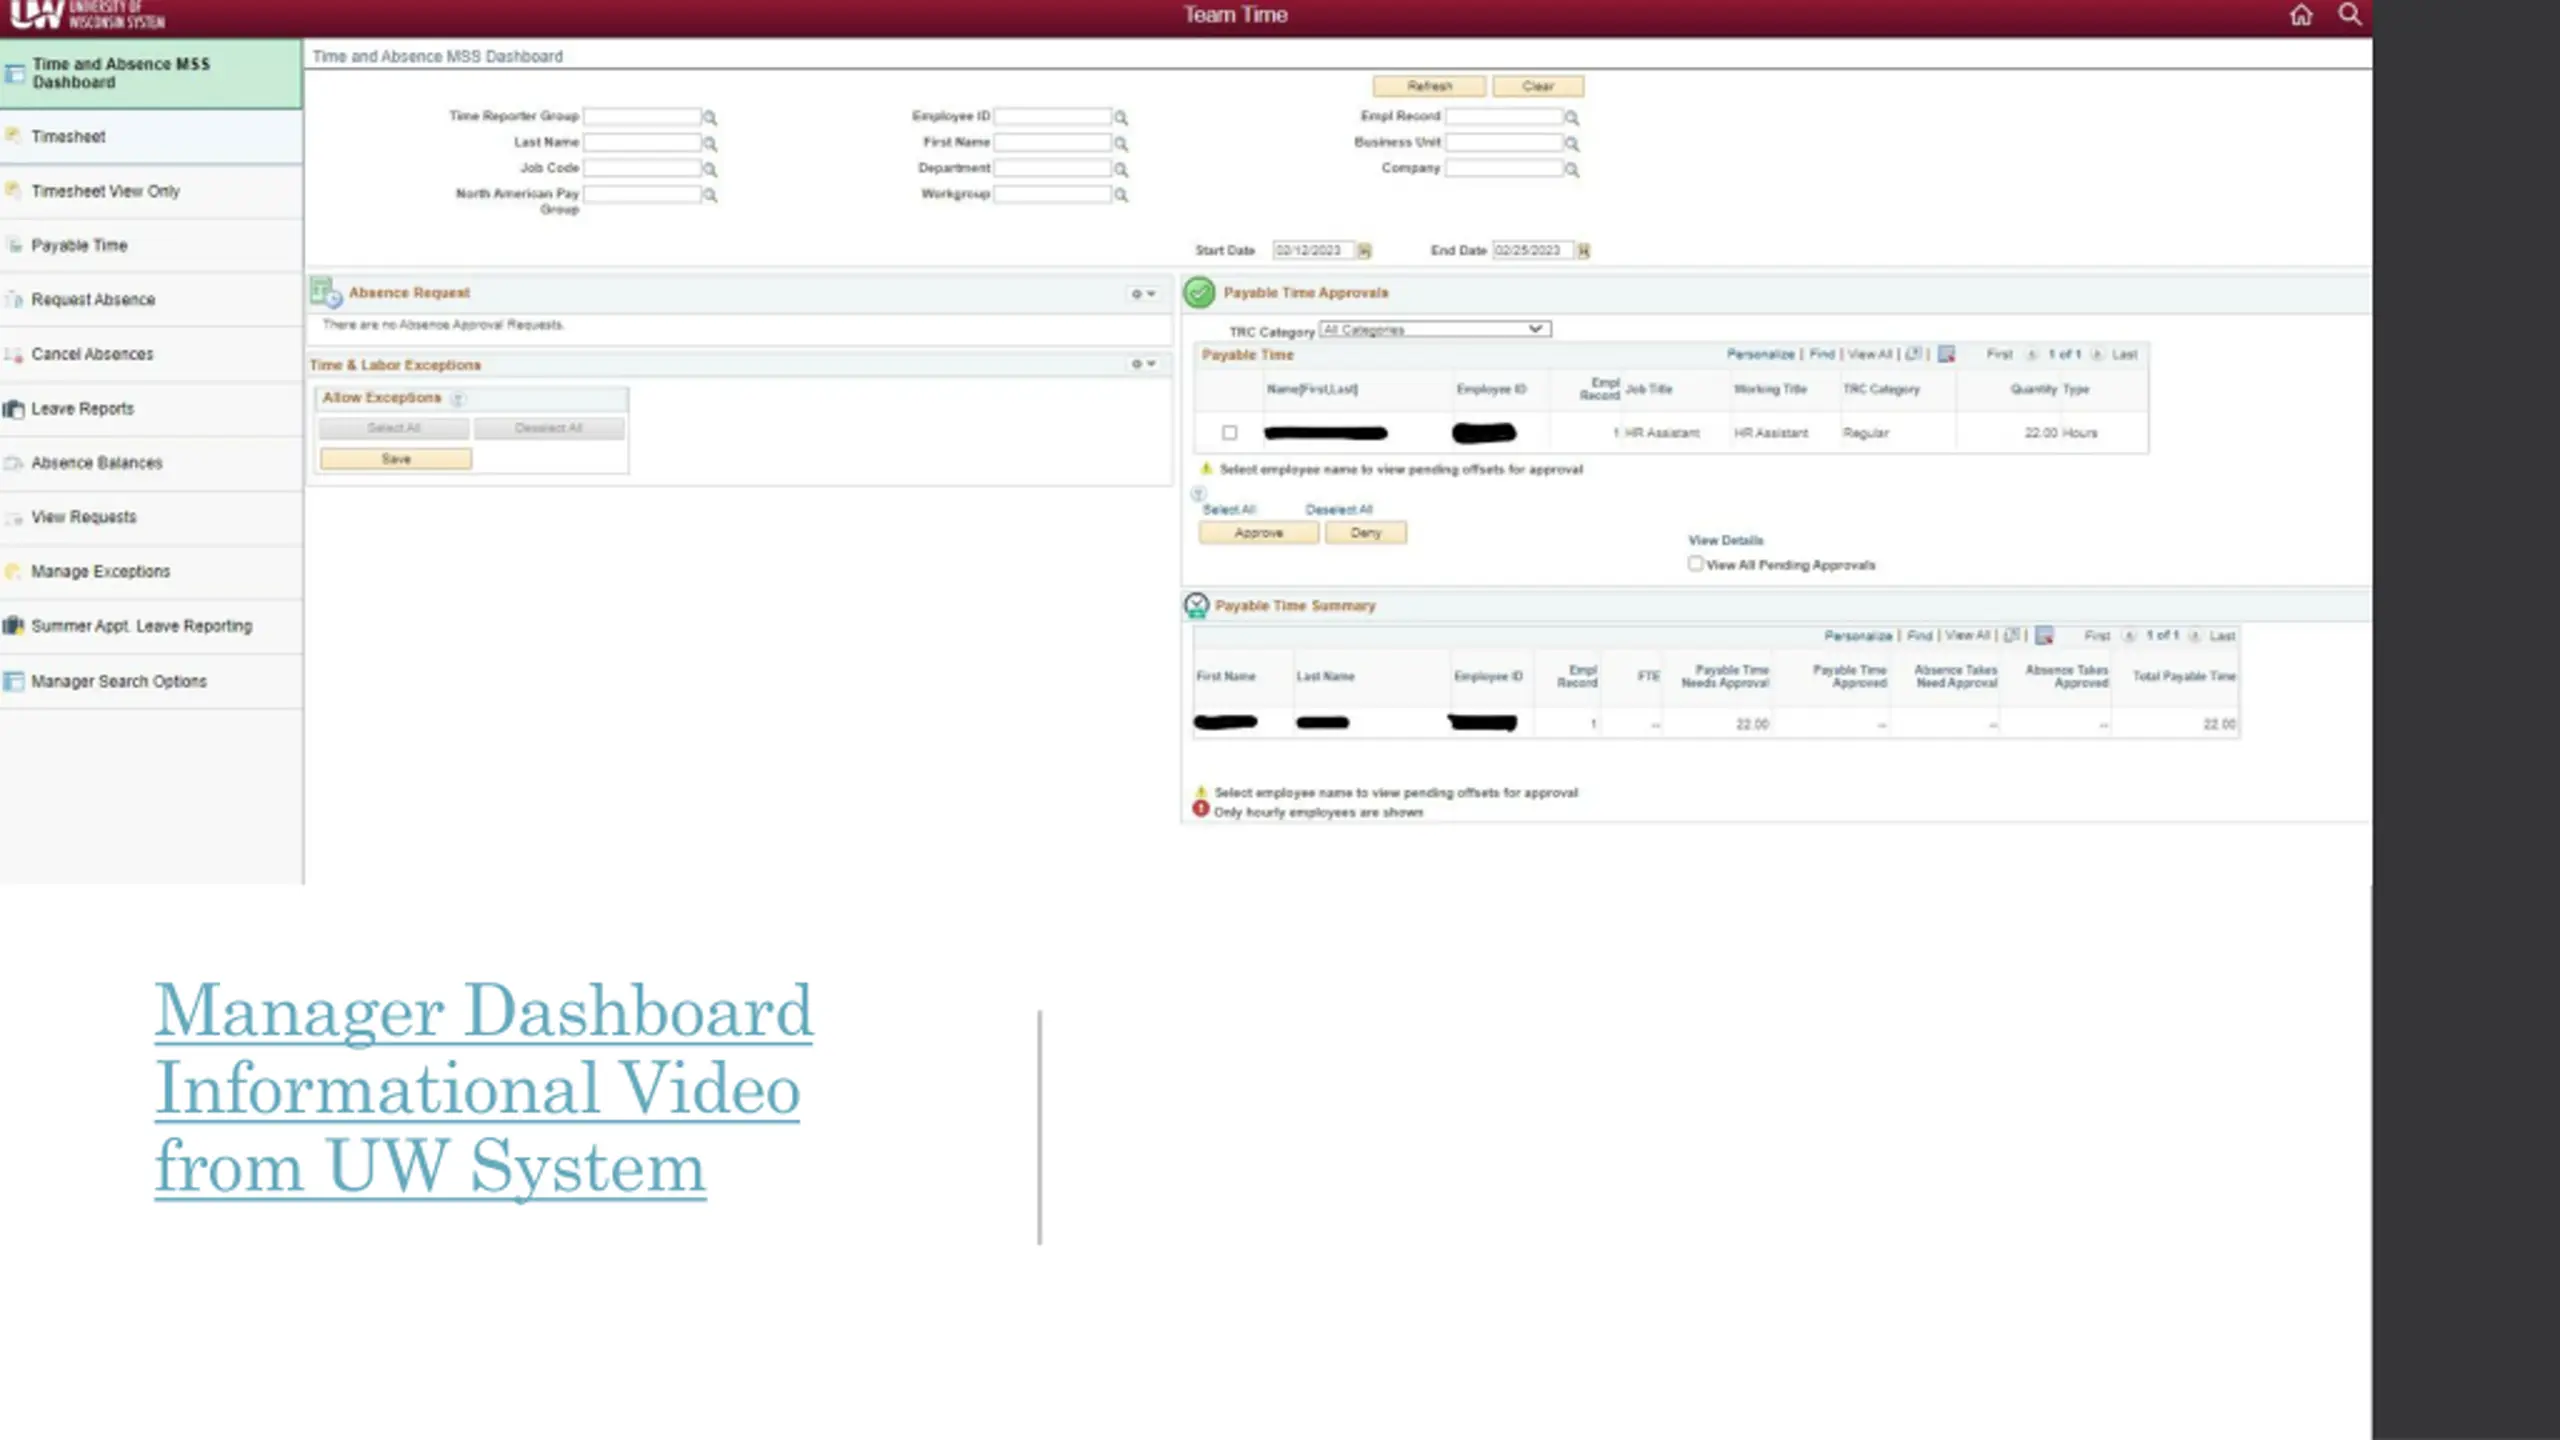Click the Clear button
This screenshot has width=2560, height=1440.
(x=1538, y=86)
